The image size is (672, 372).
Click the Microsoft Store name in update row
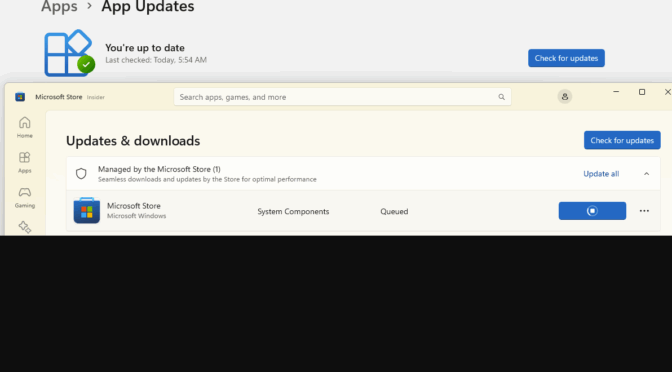click(134, 206)
